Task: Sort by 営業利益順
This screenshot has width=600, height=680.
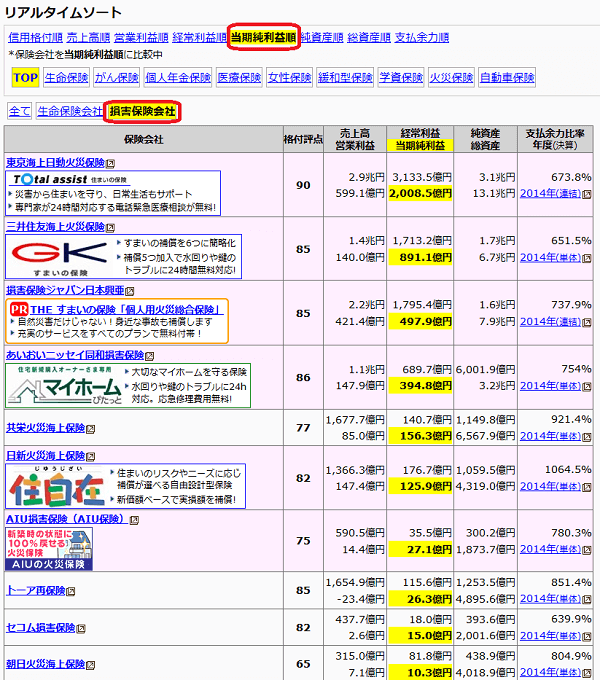Action: [141, 38]
